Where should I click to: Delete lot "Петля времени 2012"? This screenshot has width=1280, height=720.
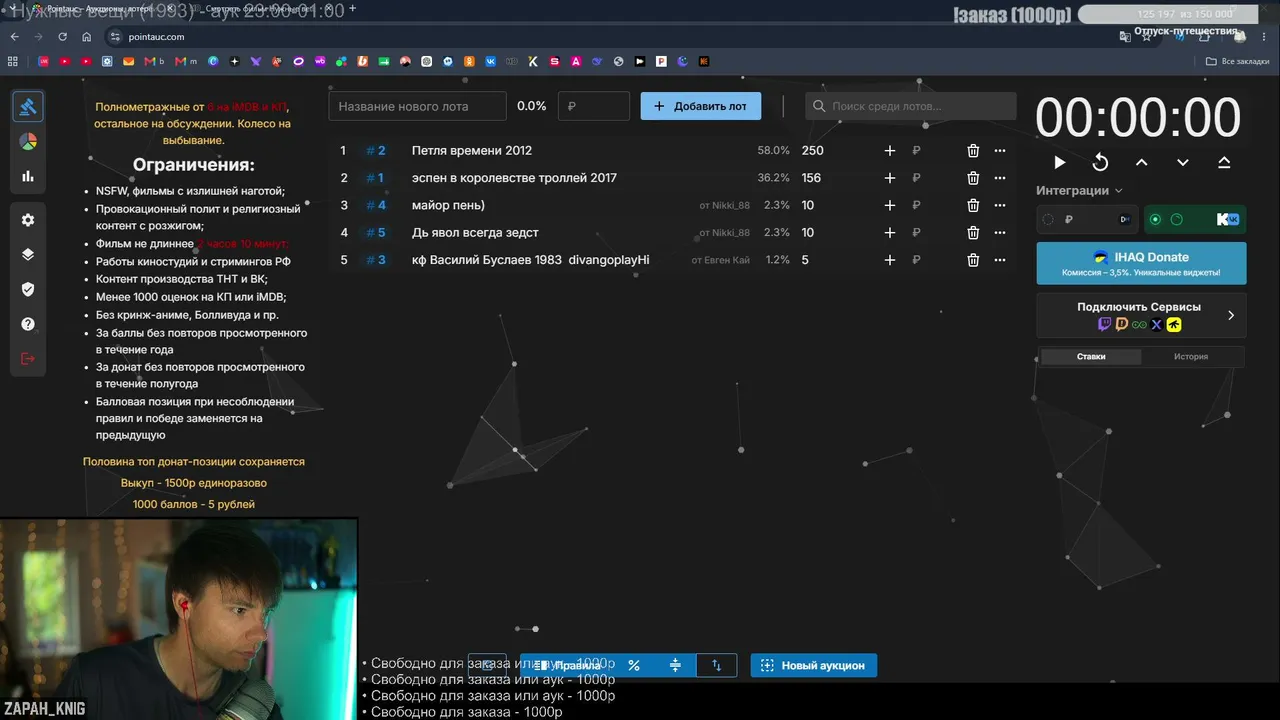(973, 151)
